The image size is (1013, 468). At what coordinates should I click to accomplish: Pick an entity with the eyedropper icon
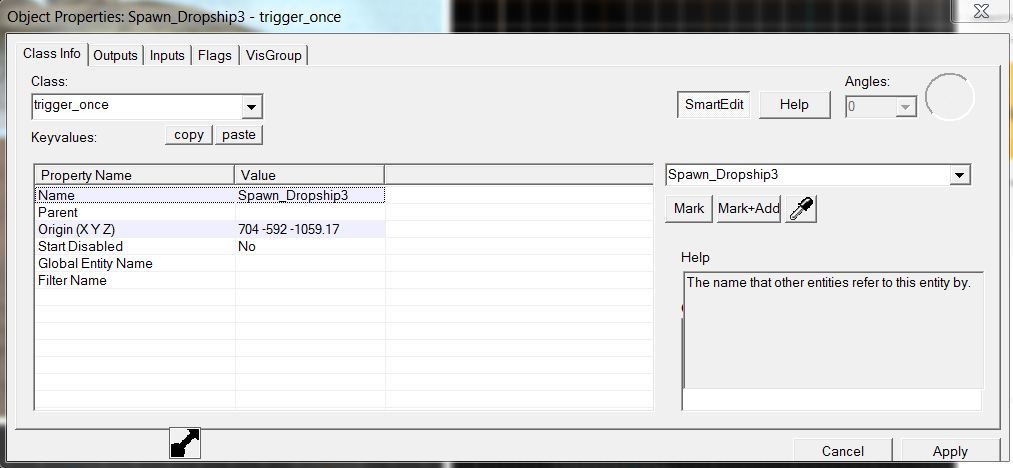801,209
